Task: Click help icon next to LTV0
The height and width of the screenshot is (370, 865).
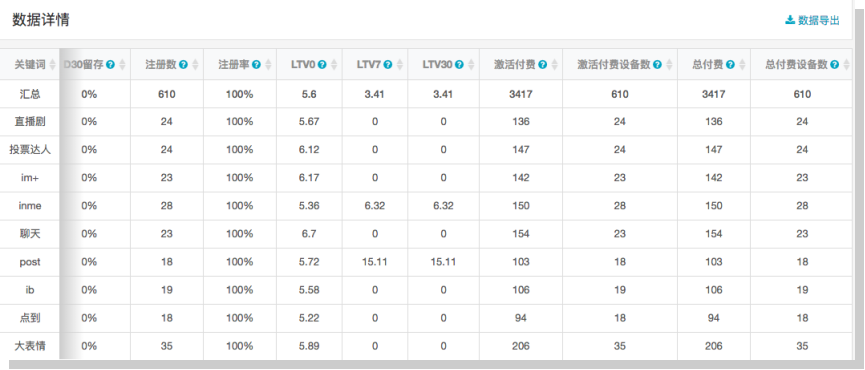Action: (322, 65)
